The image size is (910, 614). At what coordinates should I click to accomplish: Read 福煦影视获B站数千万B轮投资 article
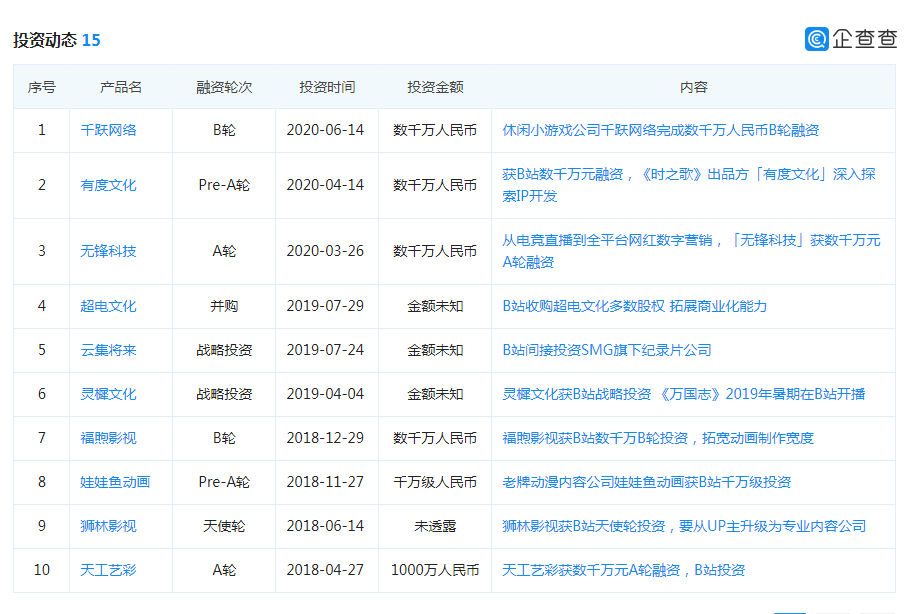coord(657,438)
